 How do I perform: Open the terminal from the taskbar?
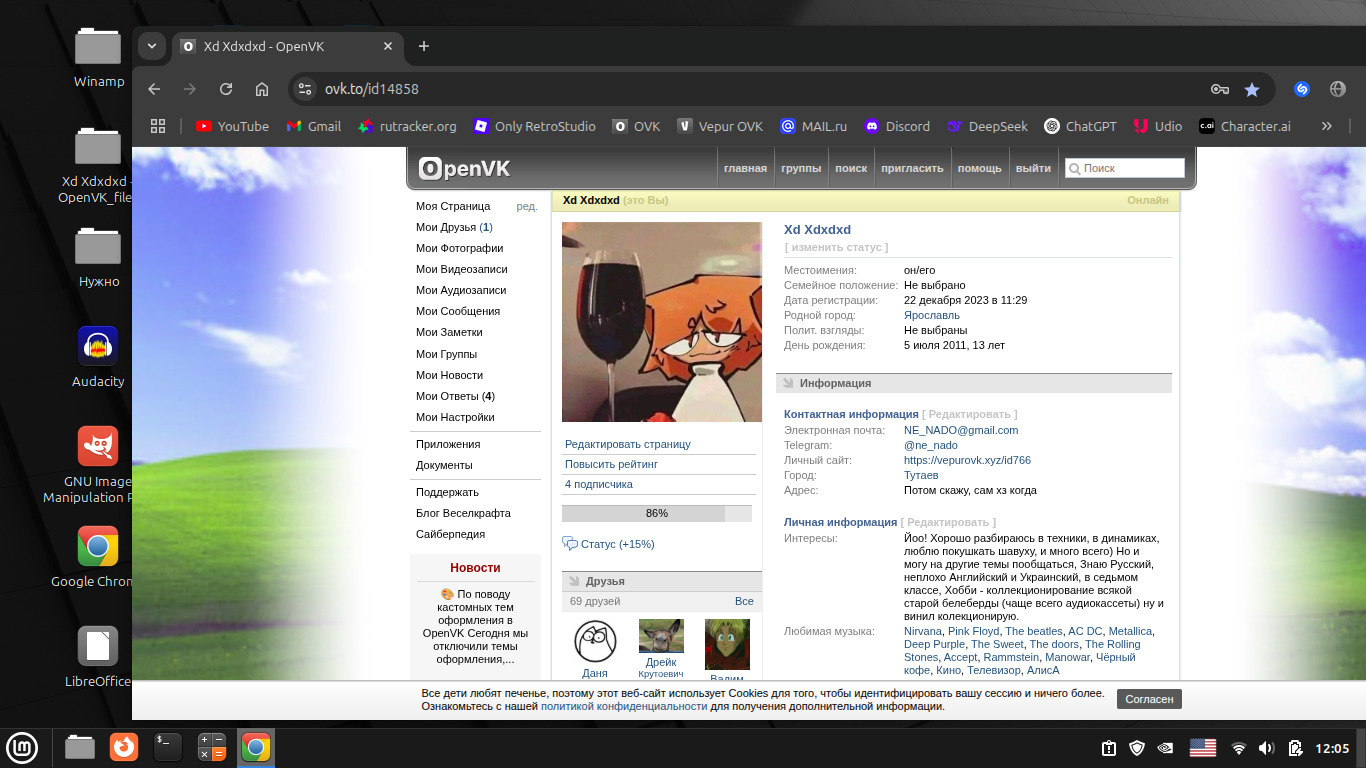click(168, 747)
